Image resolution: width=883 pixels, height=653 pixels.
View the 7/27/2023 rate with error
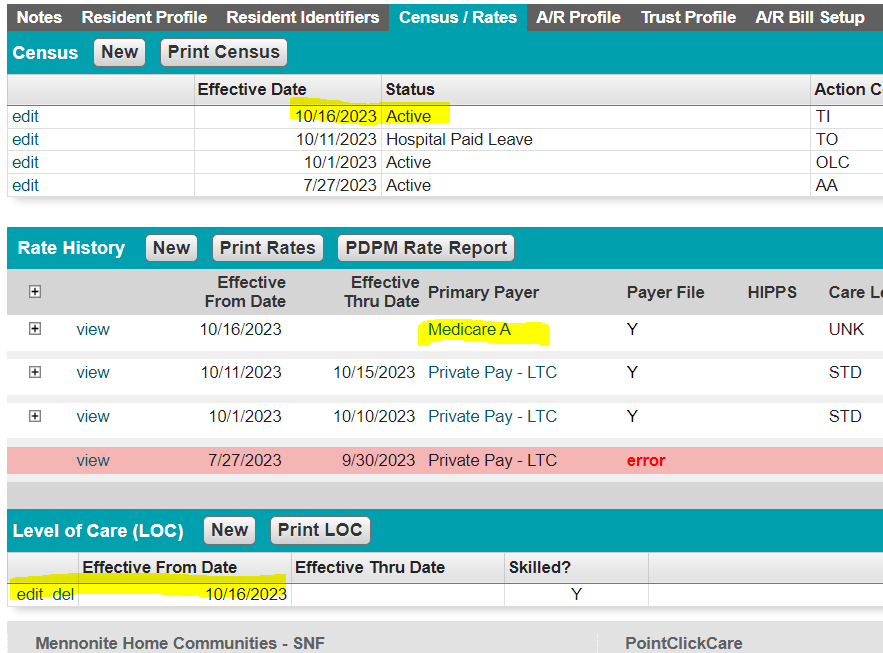click(x=93, y=460)
